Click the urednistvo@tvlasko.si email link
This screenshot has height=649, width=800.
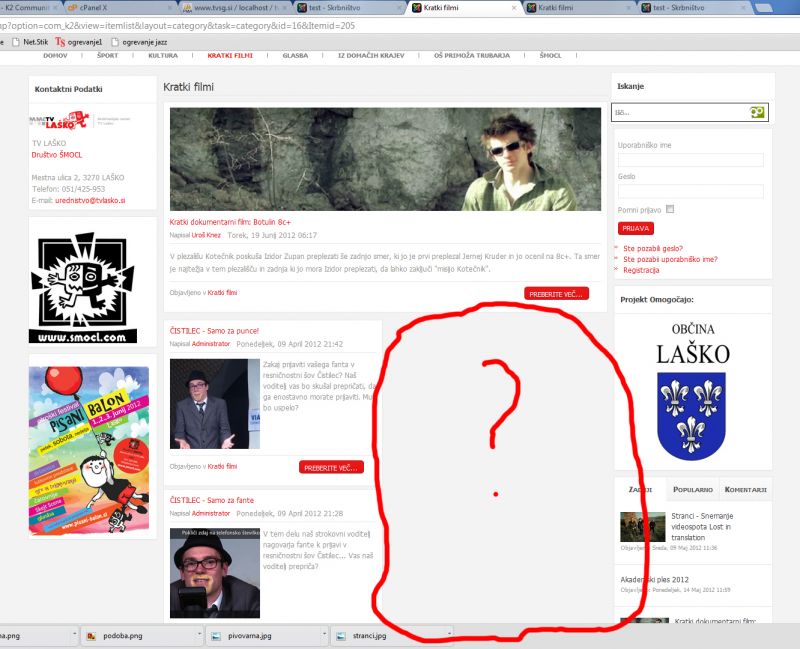click(90, 200)
